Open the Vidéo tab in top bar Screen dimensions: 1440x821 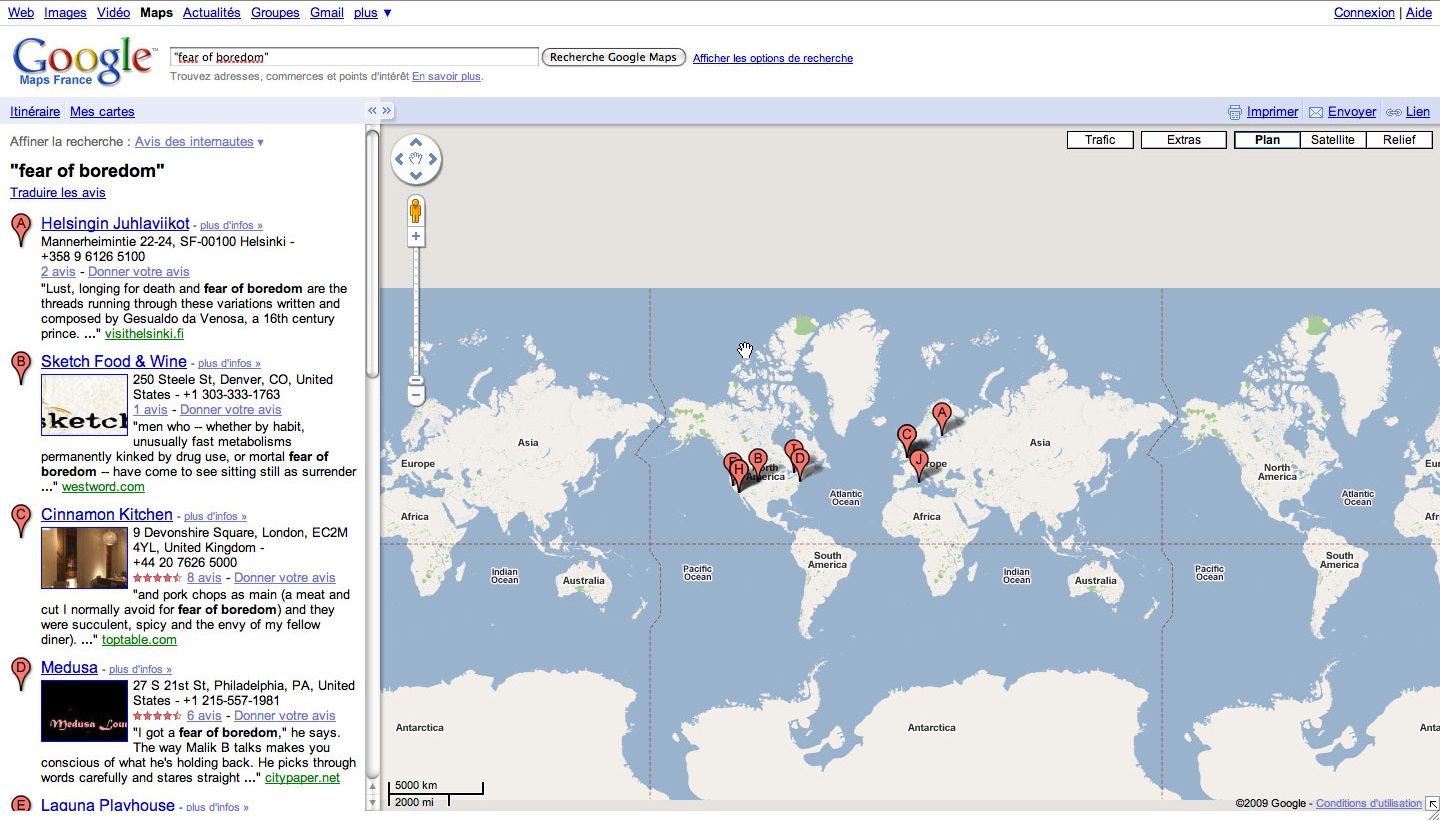[113, 13]
